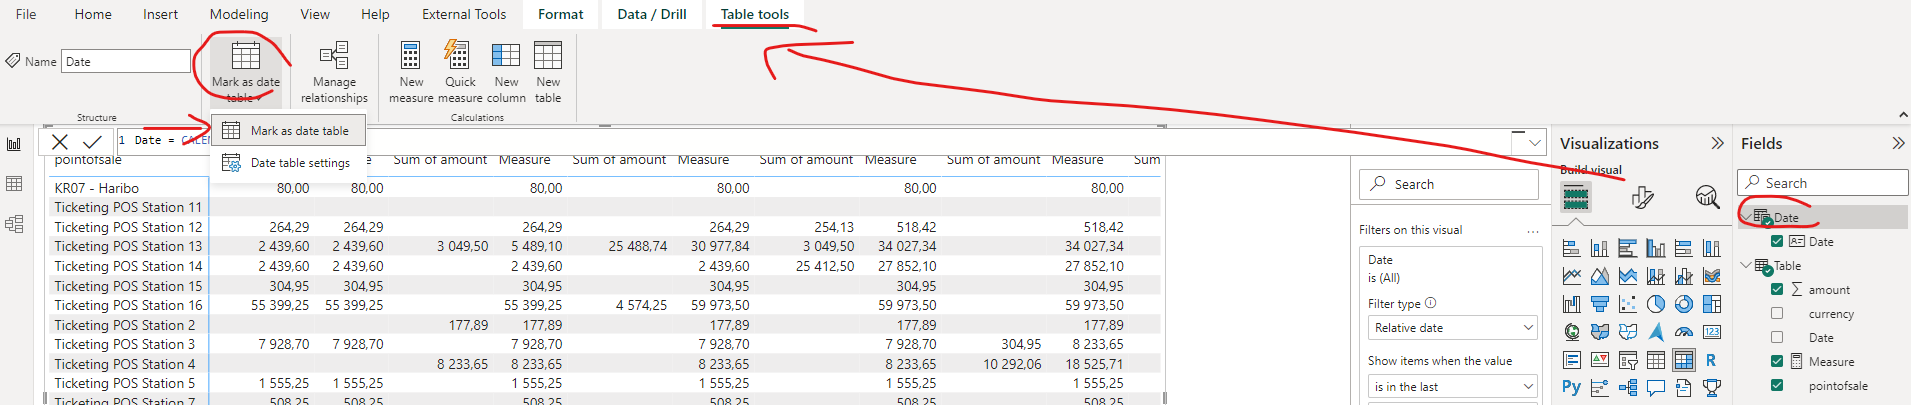Viewport: 1911px width, 405px height.
Task: Switch to Model view in the left sidebar
Action: [14, 224]
